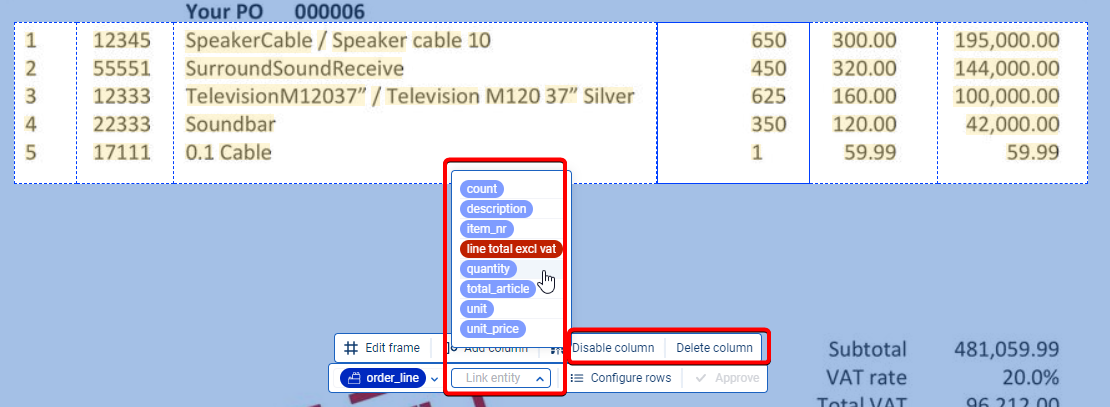
Task: Click the Configure rows label
Action: tap(631, 378)
